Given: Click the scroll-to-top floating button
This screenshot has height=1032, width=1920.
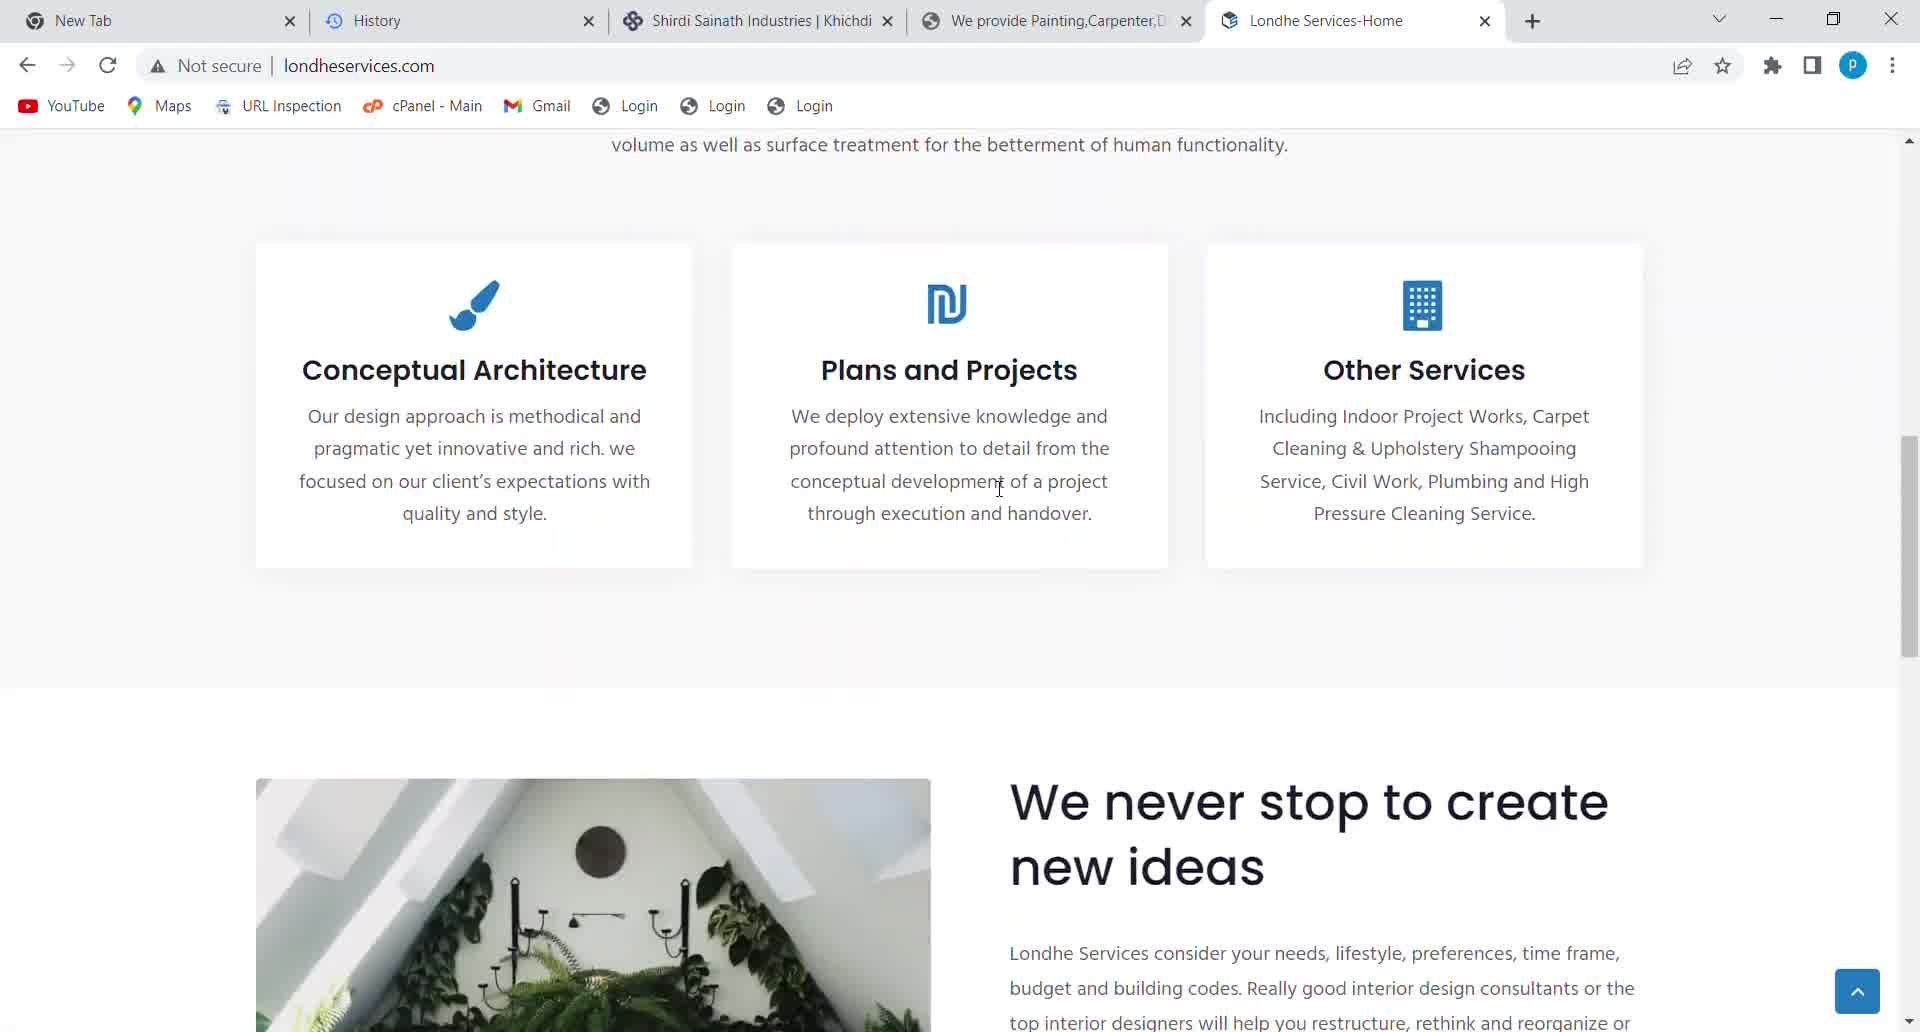Looking at the screenshot, I should (x=1857, y=991).
